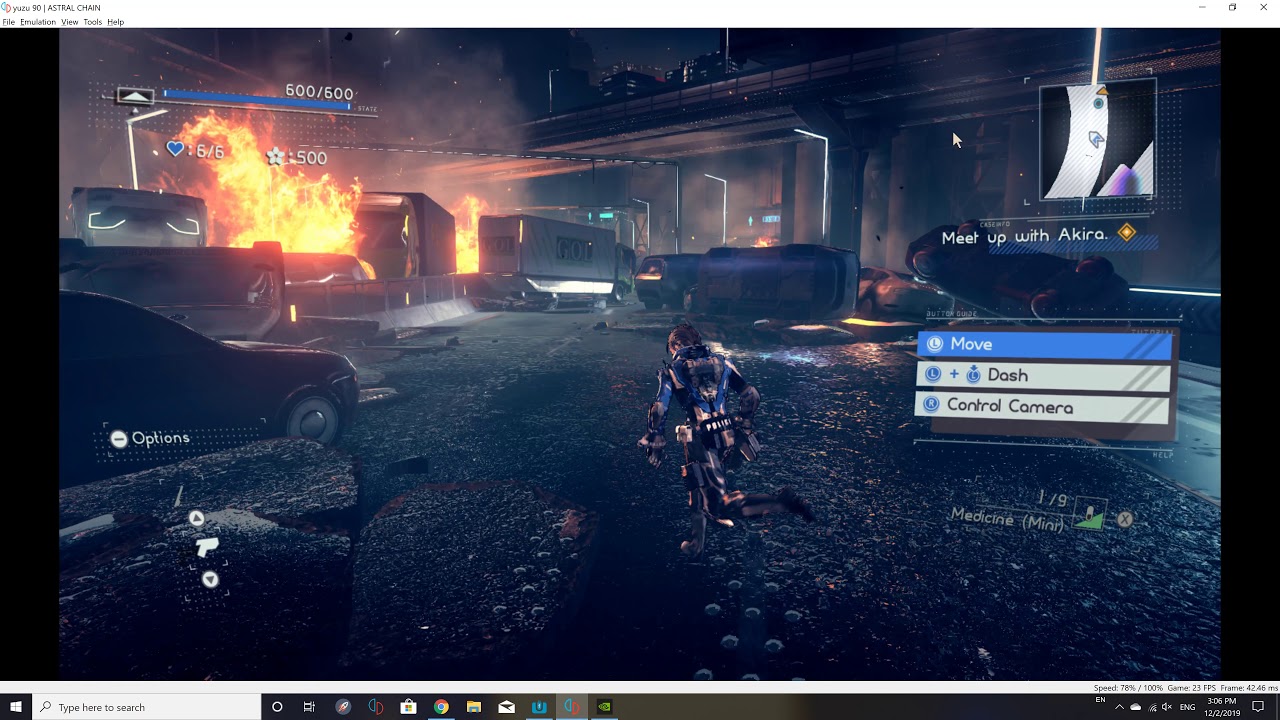Screen dimensions: 1280x720
Task: Click the R stick icon beside Control Camera
Action: point(931,405)
